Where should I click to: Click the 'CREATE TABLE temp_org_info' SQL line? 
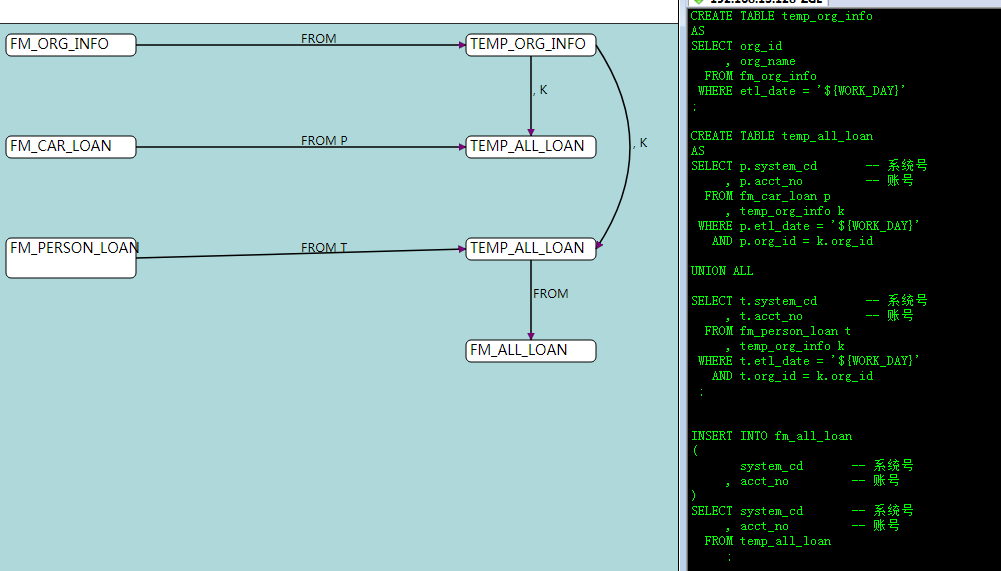click(781, 16)
